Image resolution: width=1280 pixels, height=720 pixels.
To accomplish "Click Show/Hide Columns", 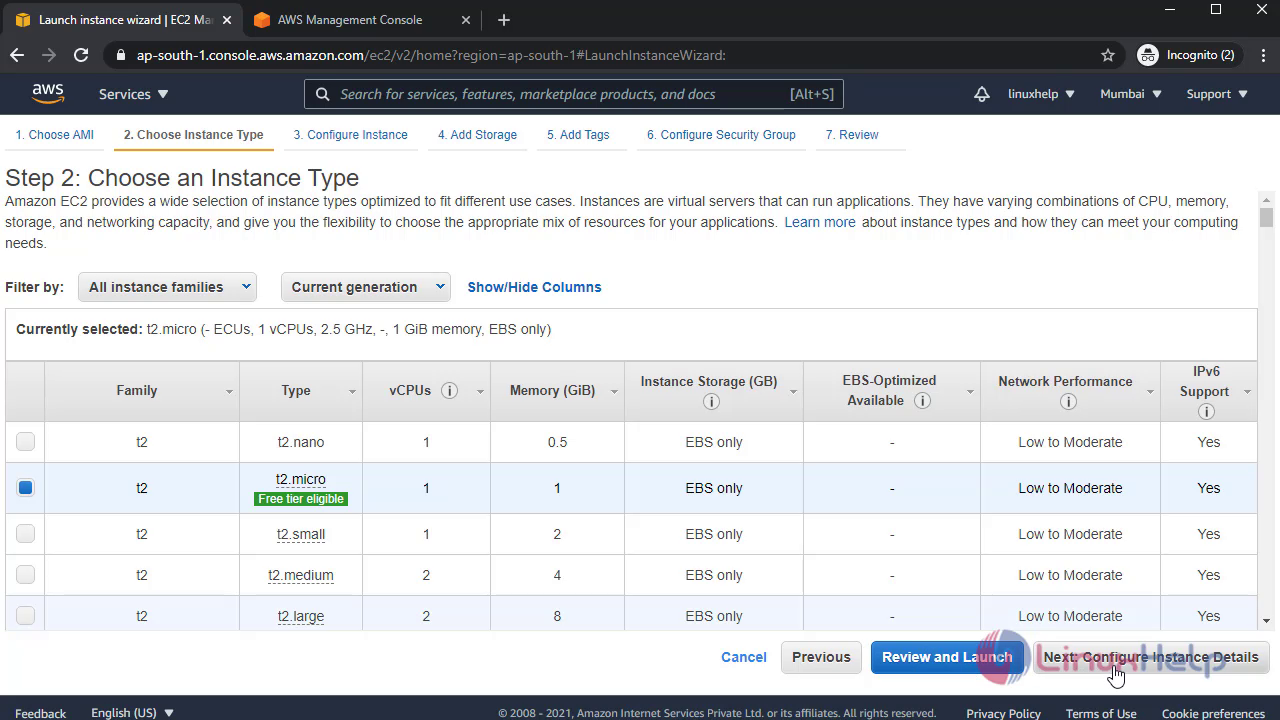I will pos(534,287).
